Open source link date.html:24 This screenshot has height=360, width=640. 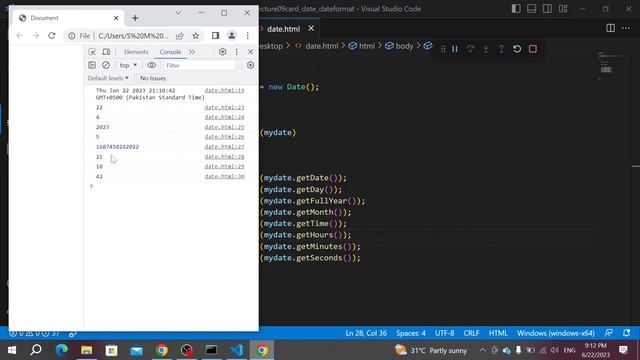[224, 117]
